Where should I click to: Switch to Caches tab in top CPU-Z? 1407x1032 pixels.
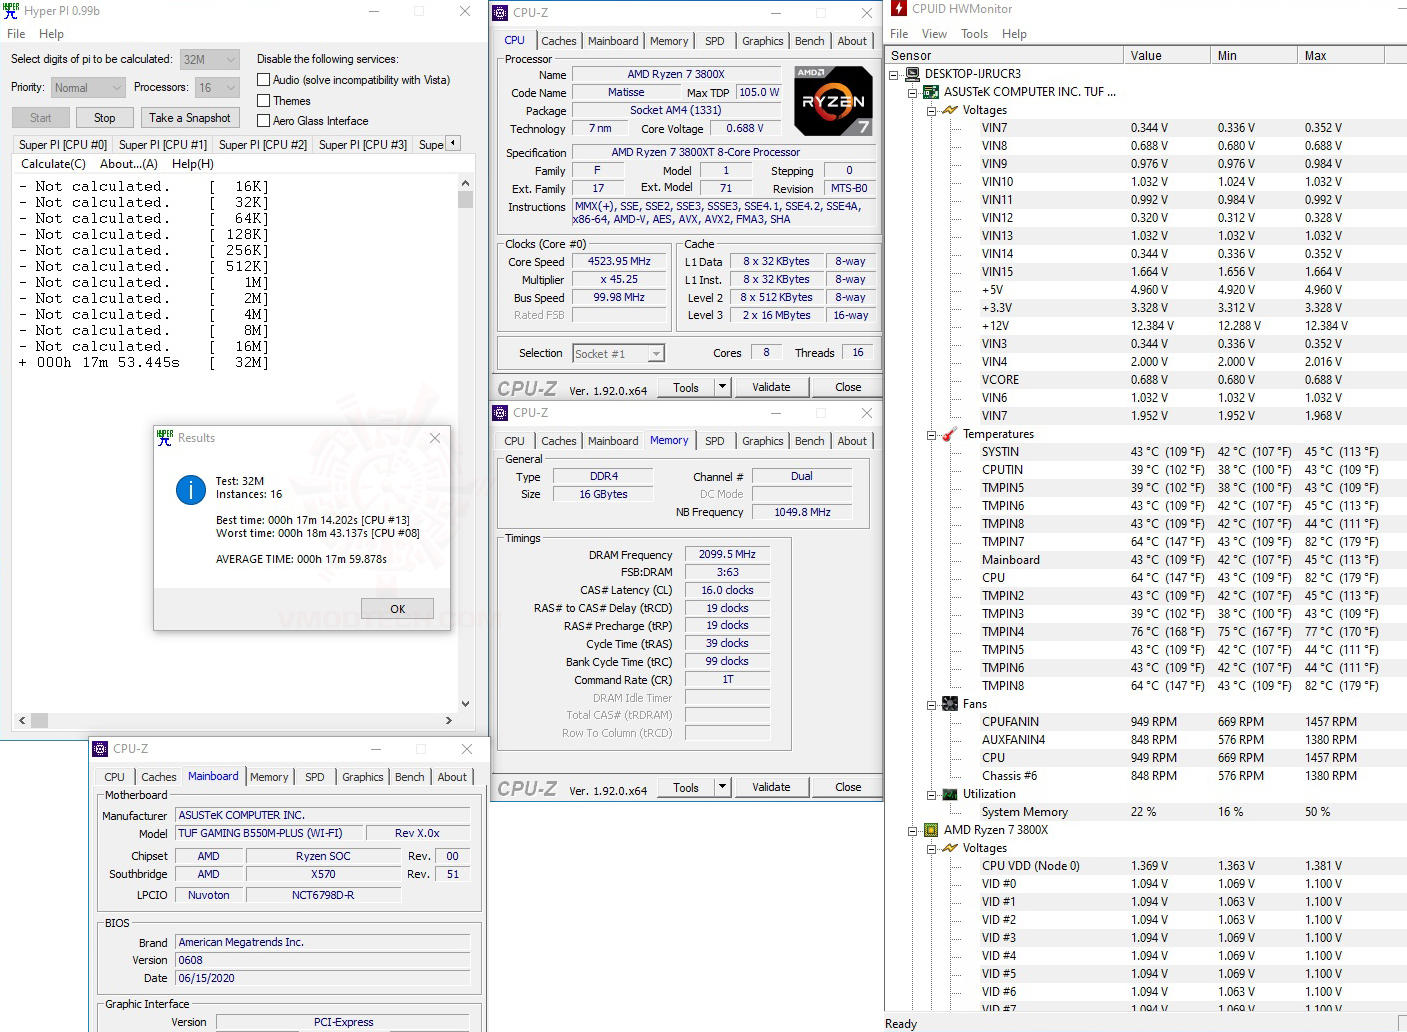coord(558,41)
